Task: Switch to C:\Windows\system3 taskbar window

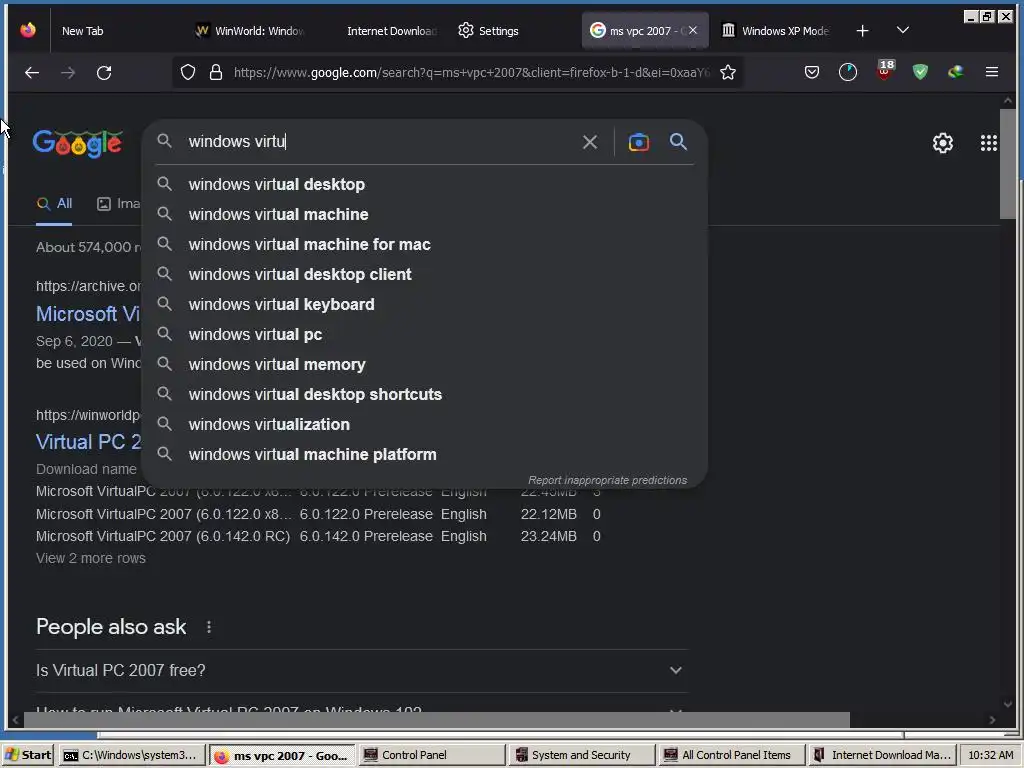Action: [131, 755]
